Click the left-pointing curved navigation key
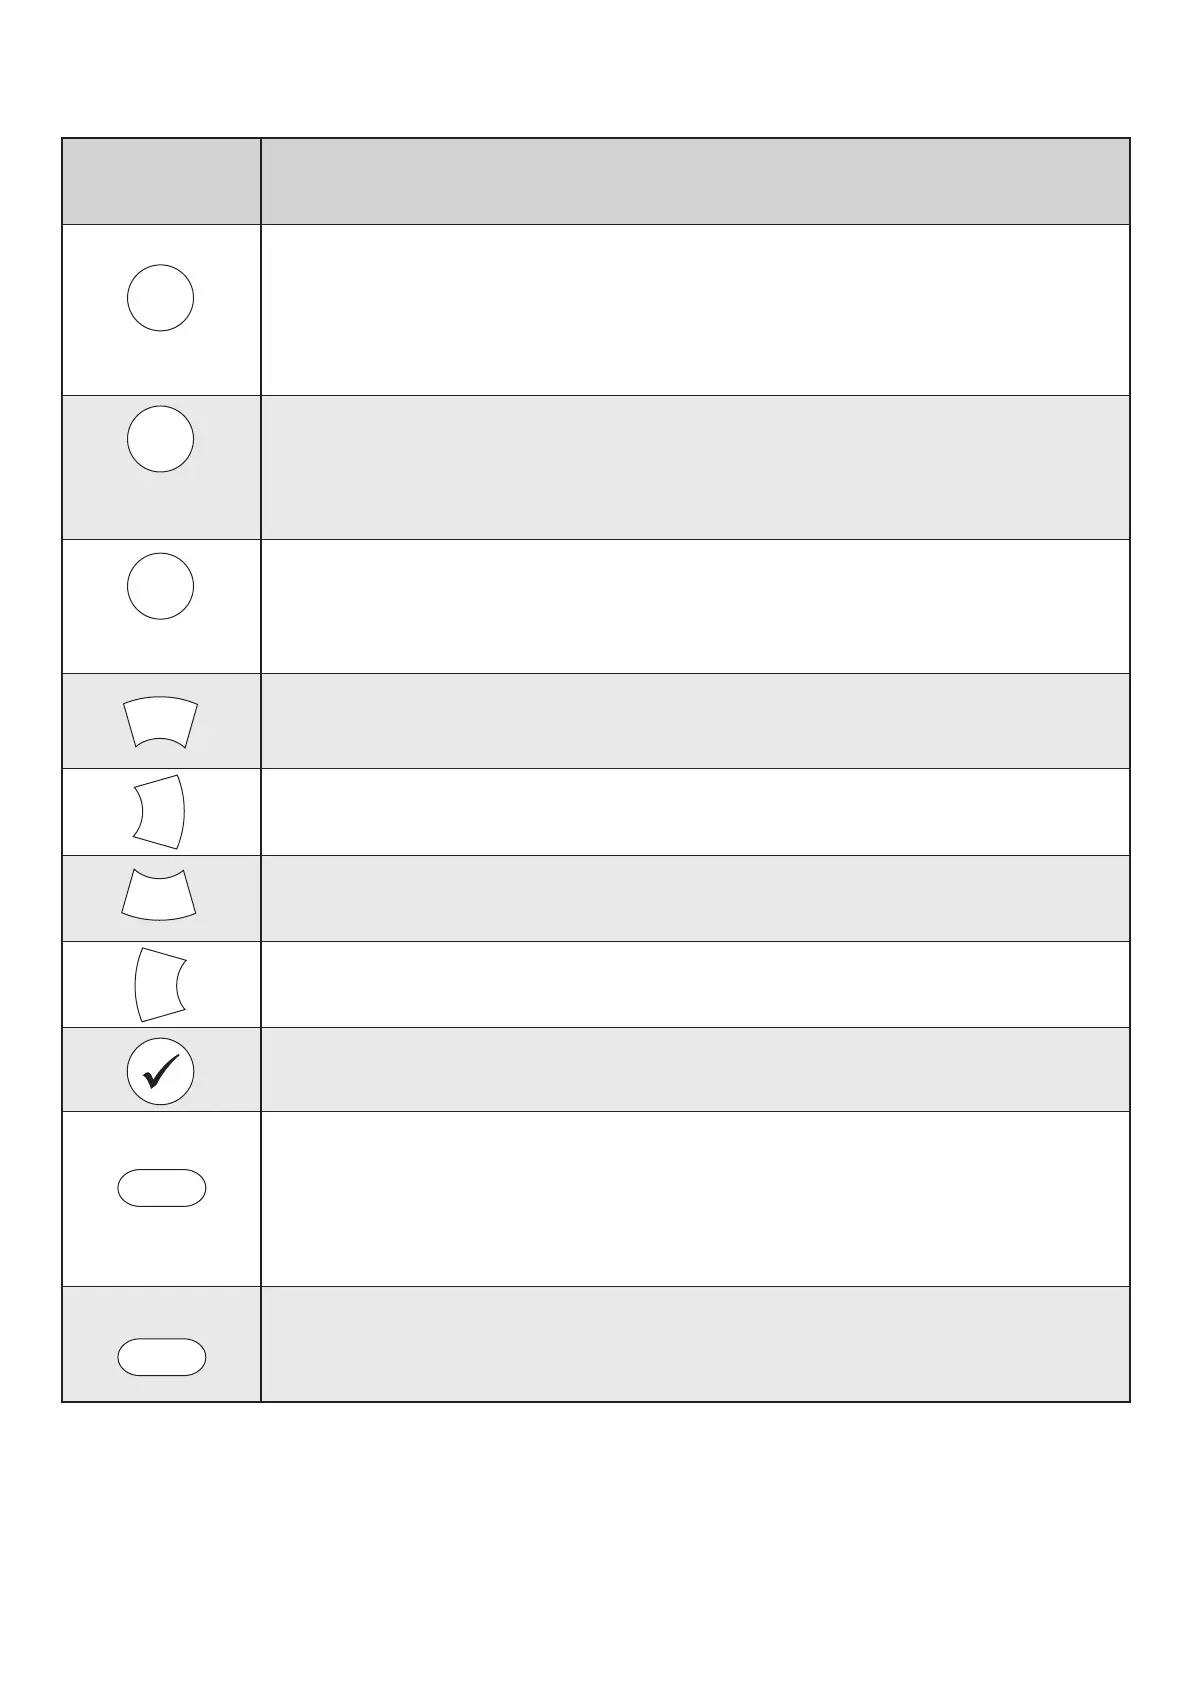 [x=160, y=984]
